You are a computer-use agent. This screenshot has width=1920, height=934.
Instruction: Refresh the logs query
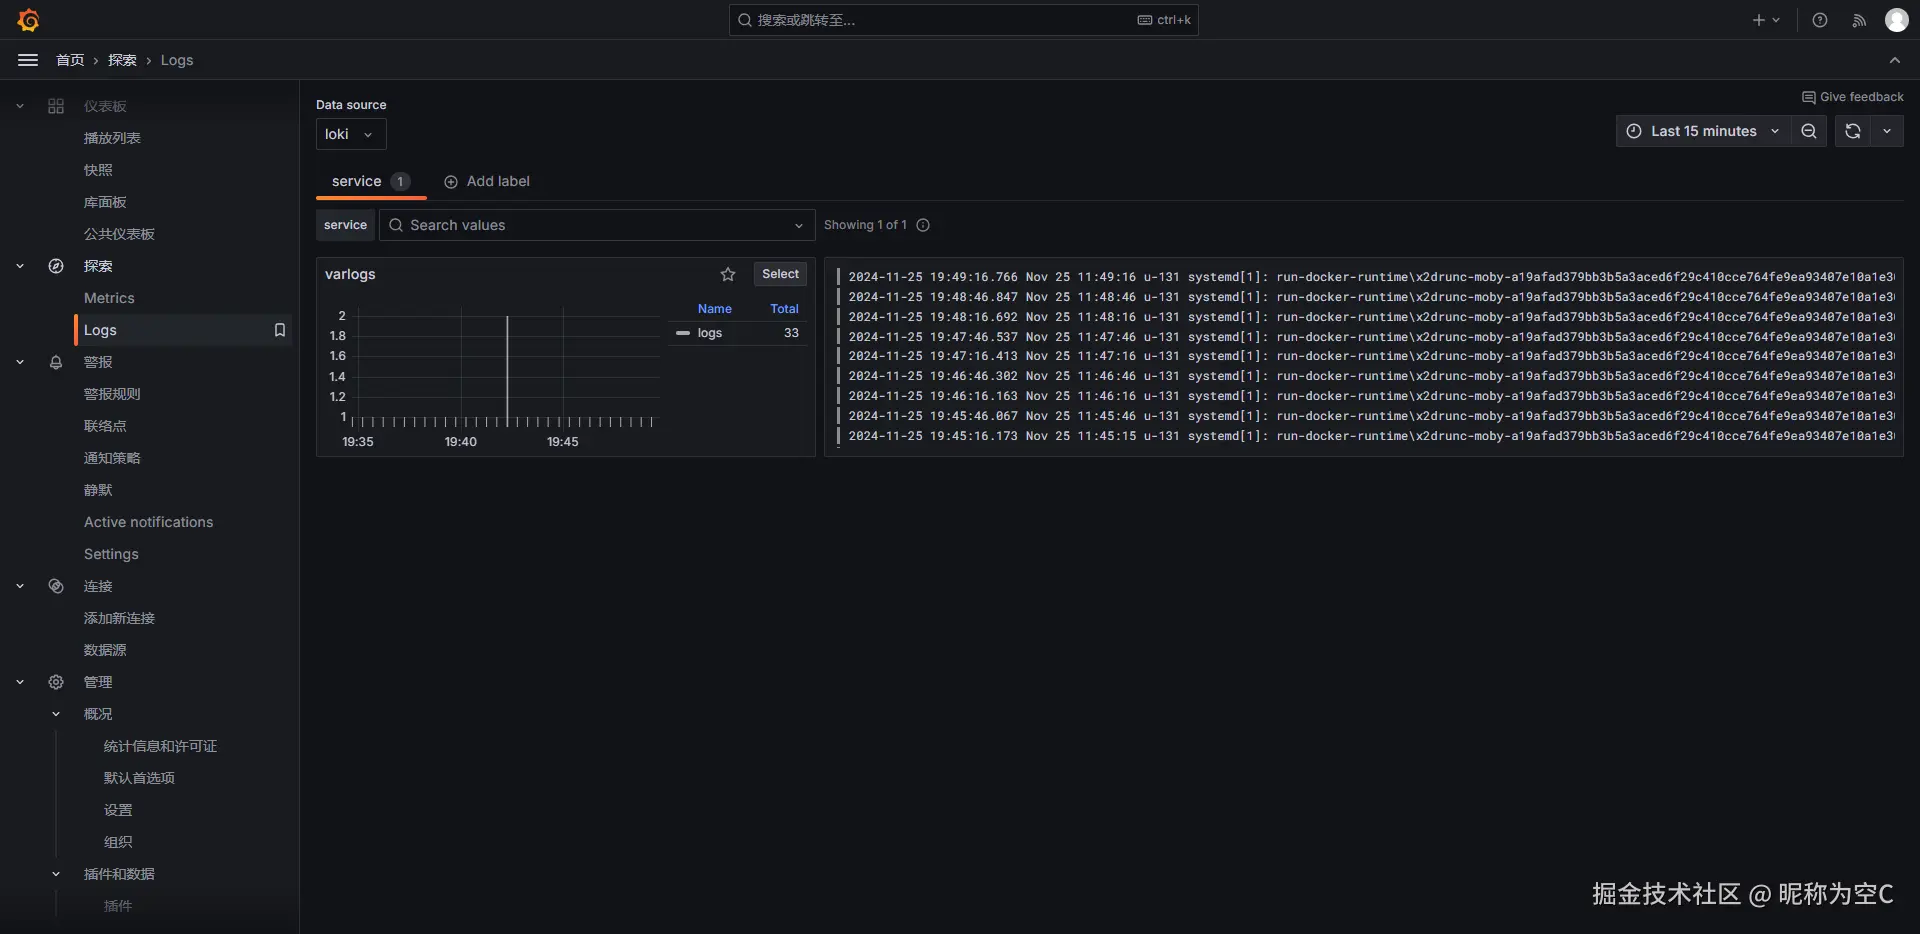[1852, 131]
